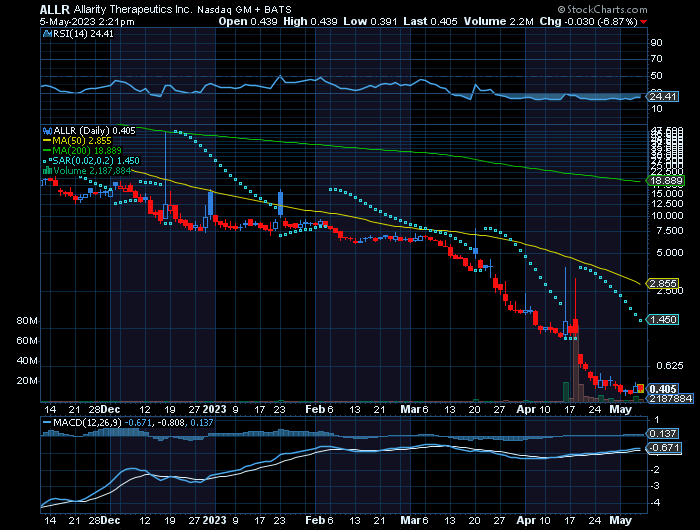Click the -0.808 signal value in MACD legend

171,422
